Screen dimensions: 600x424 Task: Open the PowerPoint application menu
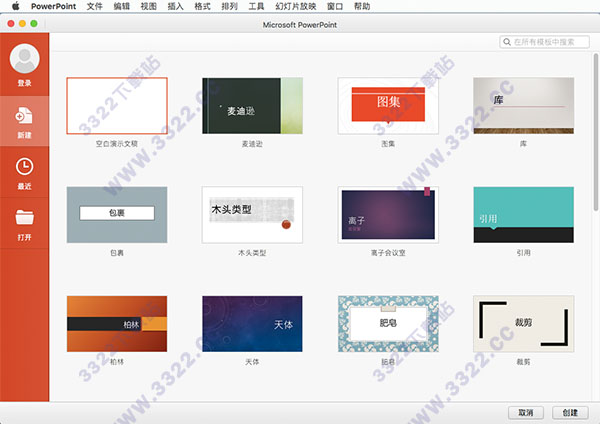53,6
